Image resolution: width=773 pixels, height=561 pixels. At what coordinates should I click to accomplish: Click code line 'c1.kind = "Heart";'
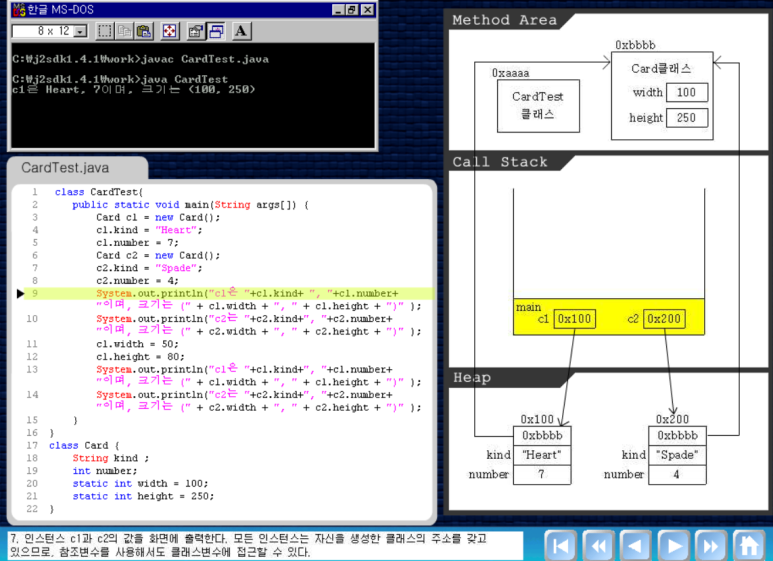149,230
